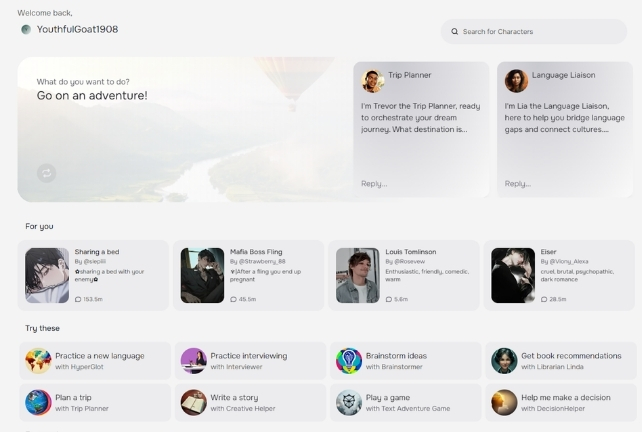Screen dimensions: 642x432
Task: Type in Search for Characters field
Action: coord(540,32)
